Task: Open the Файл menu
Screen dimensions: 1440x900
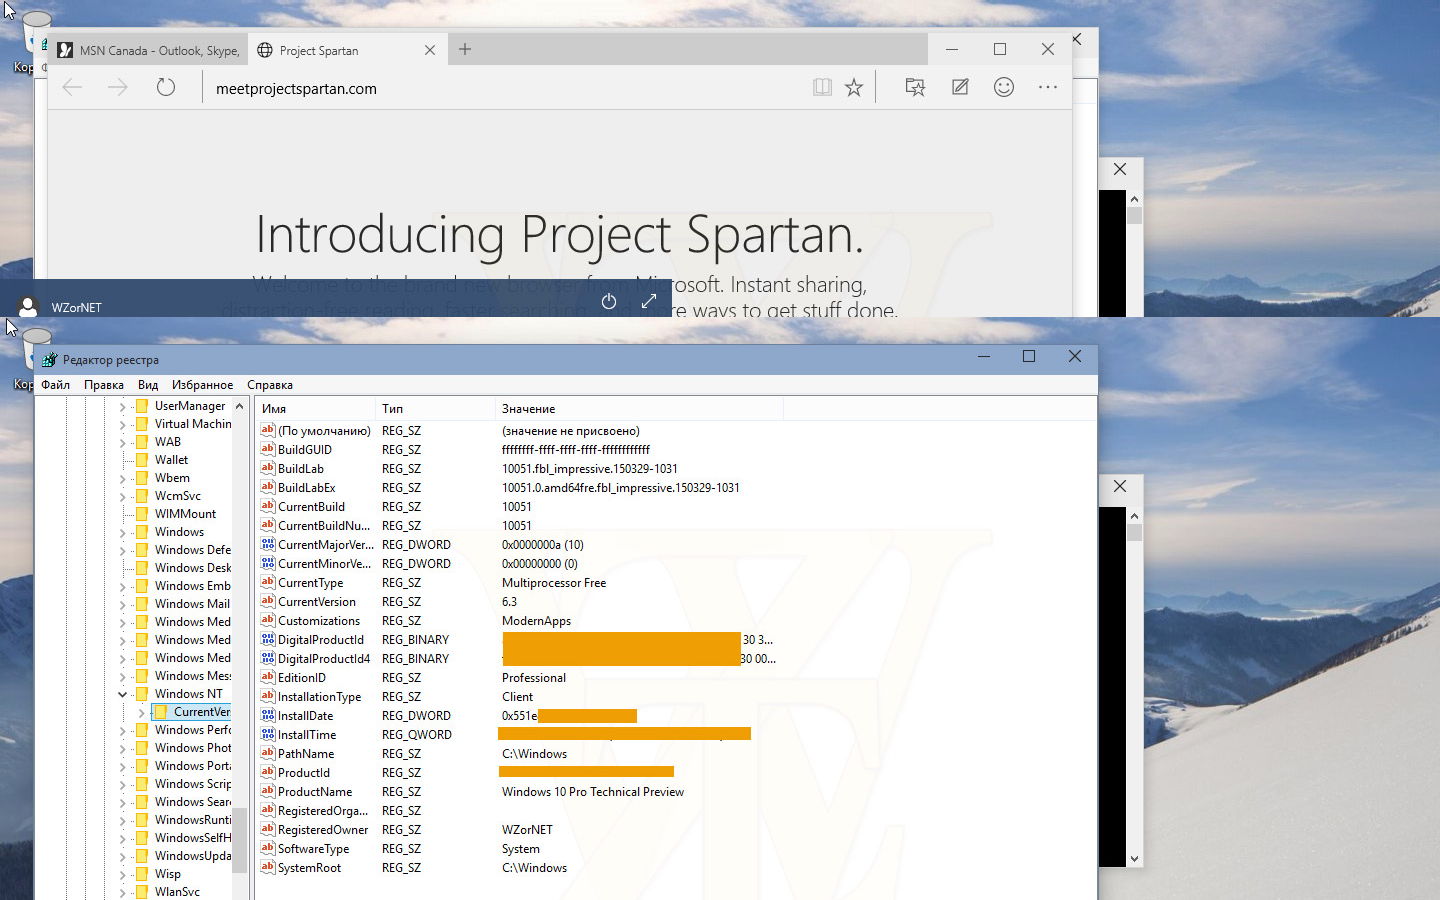Action: pyautogui.click(x=56, y=385)
